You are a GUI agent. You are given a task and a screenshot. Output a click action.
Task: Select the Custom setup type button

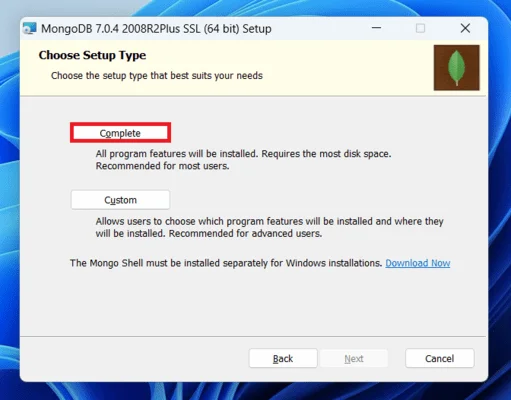(120, 200)
